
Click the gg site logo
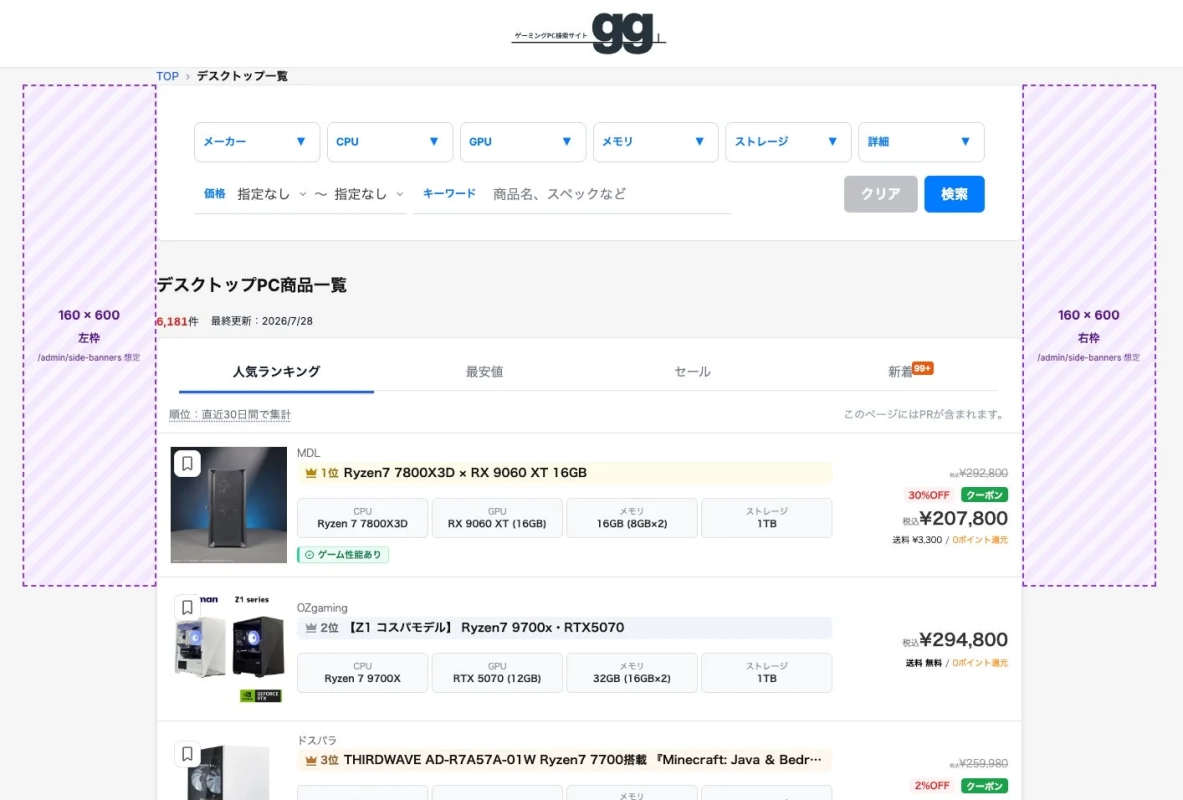click(x=588, y=32)
